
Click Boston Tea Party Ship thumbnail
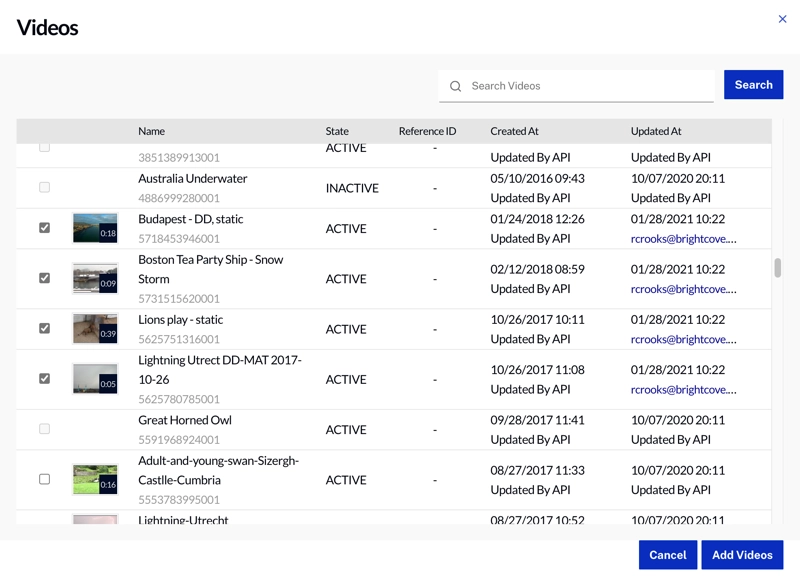pyautogui.click(x=95, y=278)
